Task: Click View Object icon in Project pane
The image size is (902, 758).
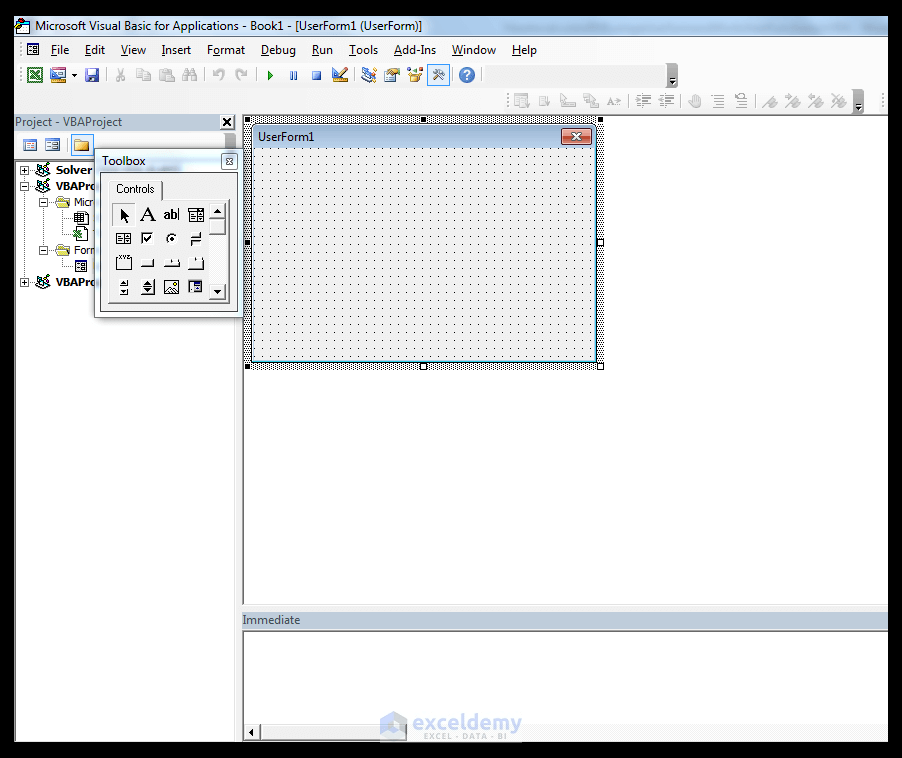Action: coord(52,145)
